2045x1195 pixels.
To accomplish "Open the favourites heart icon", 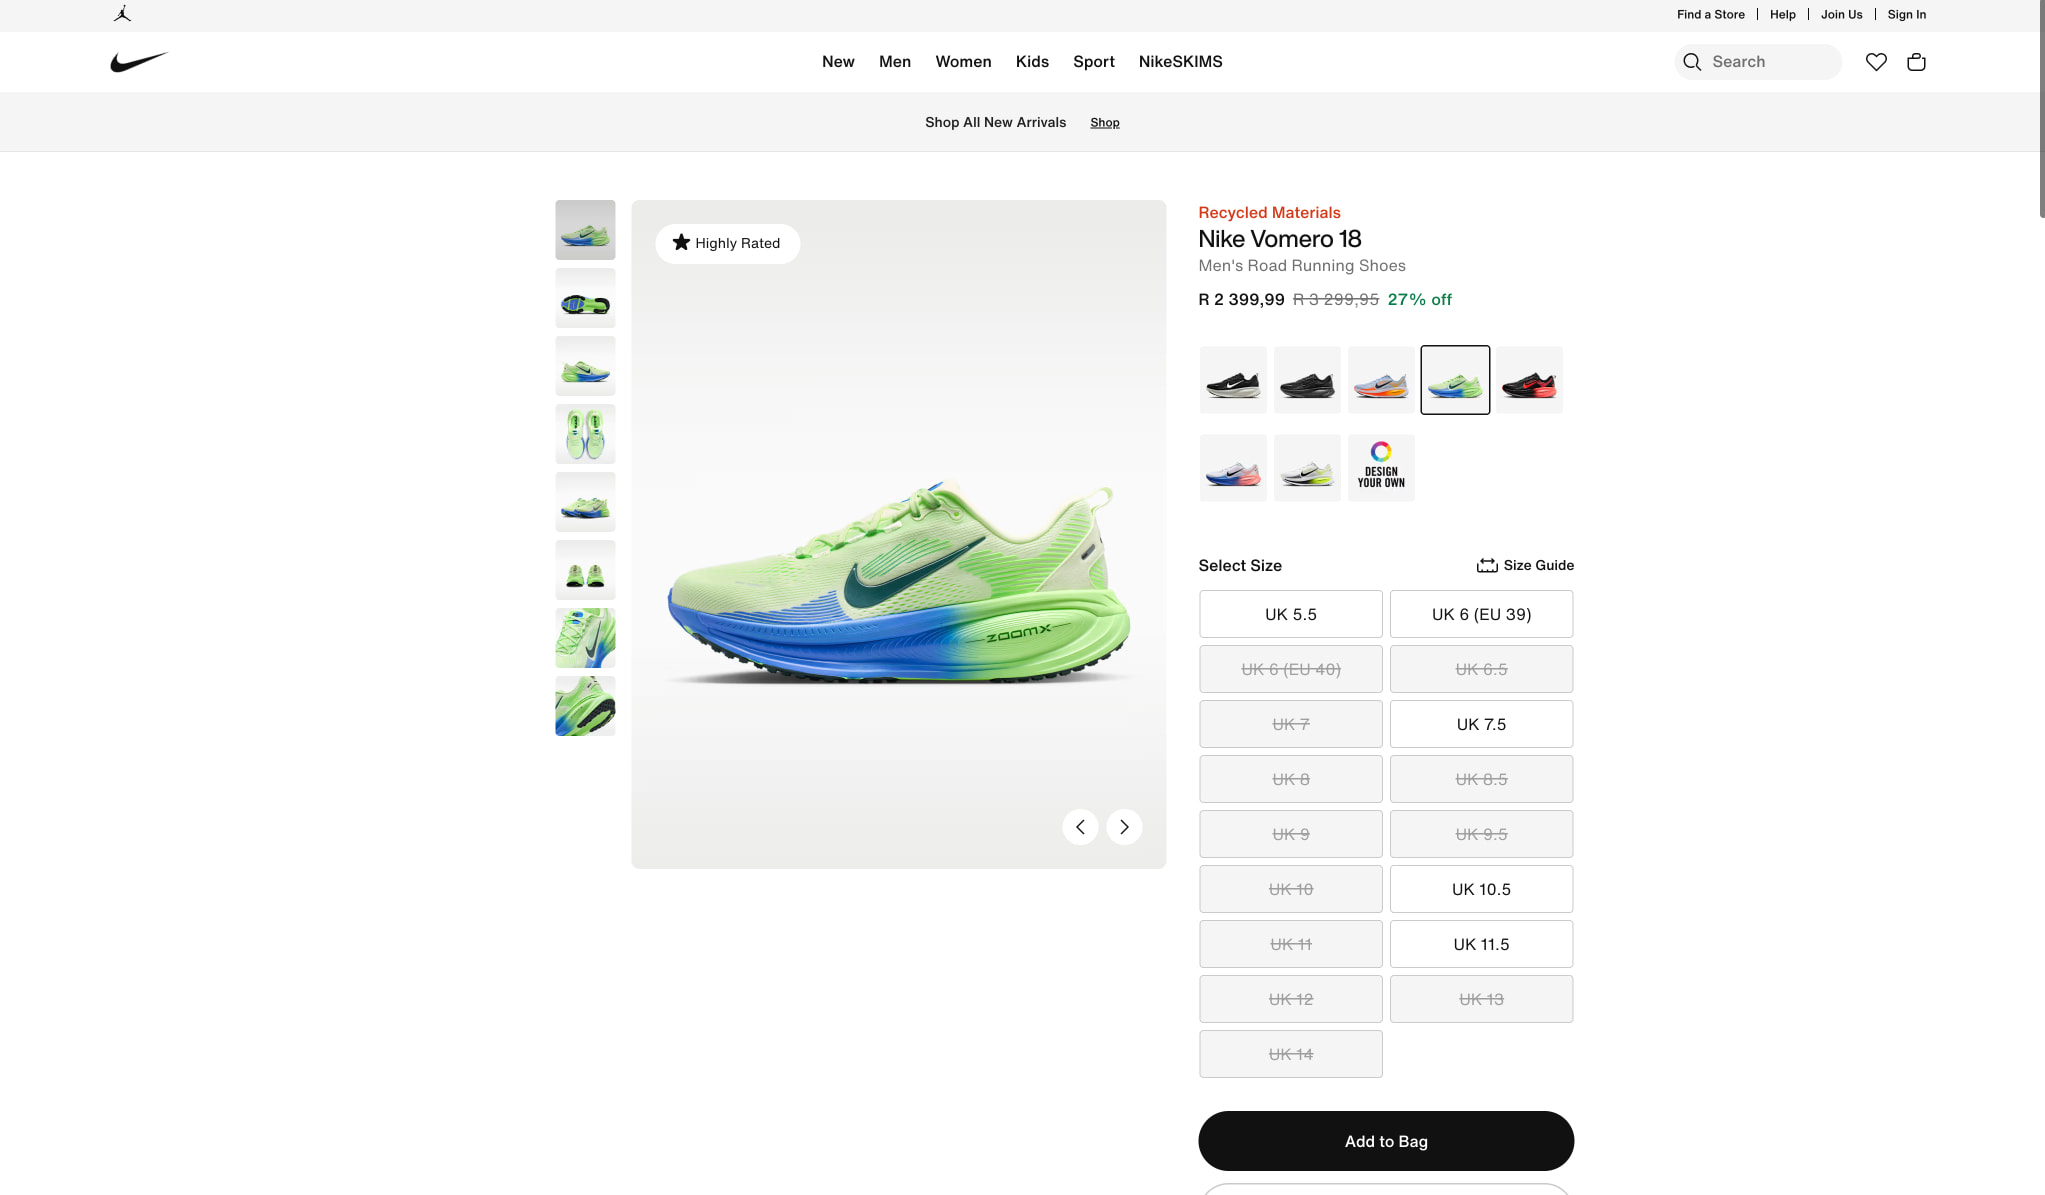I will coord(1876,62).
